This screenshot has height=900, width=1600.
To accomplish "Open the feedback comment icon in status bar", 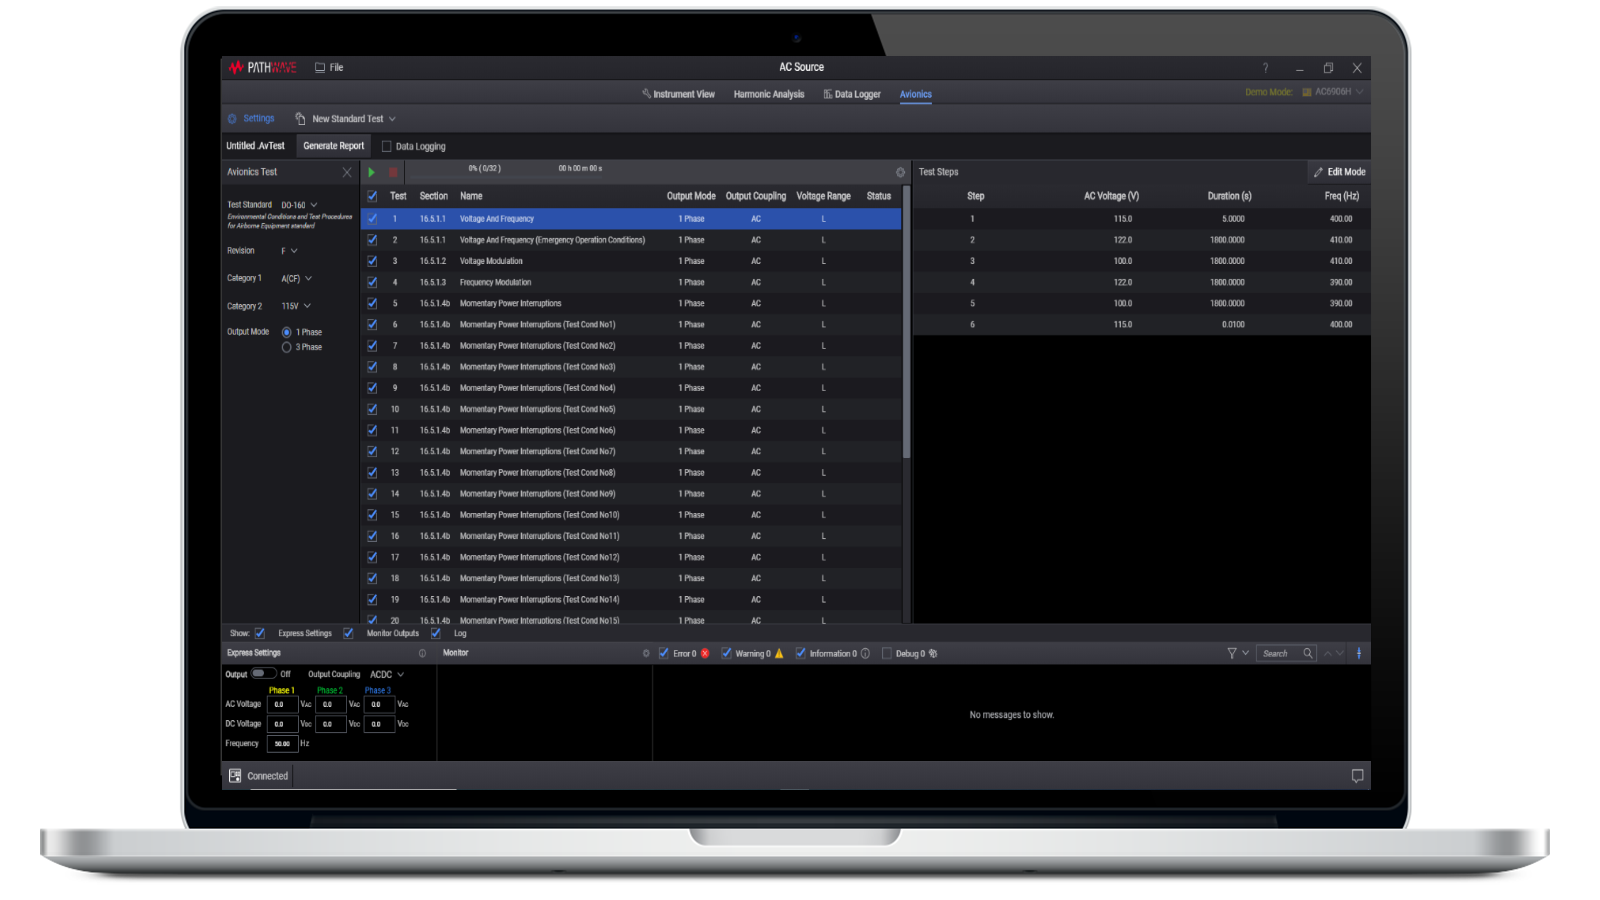I will 1357,776.
